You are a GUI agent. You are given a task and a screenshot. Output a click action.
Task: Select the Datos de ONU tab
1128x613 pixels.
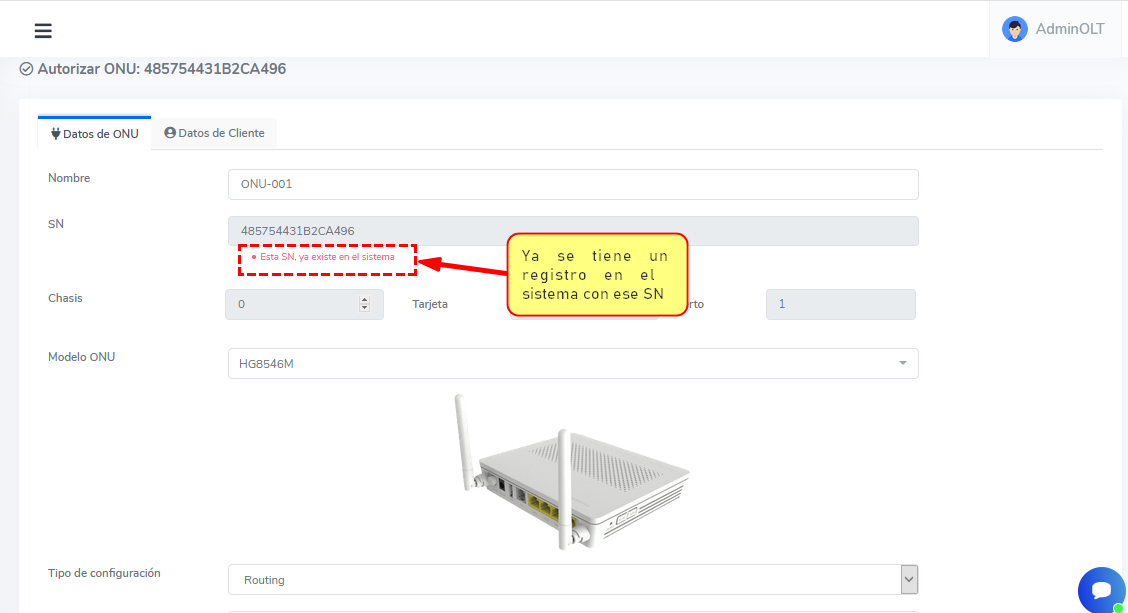(x=95, y=133)
